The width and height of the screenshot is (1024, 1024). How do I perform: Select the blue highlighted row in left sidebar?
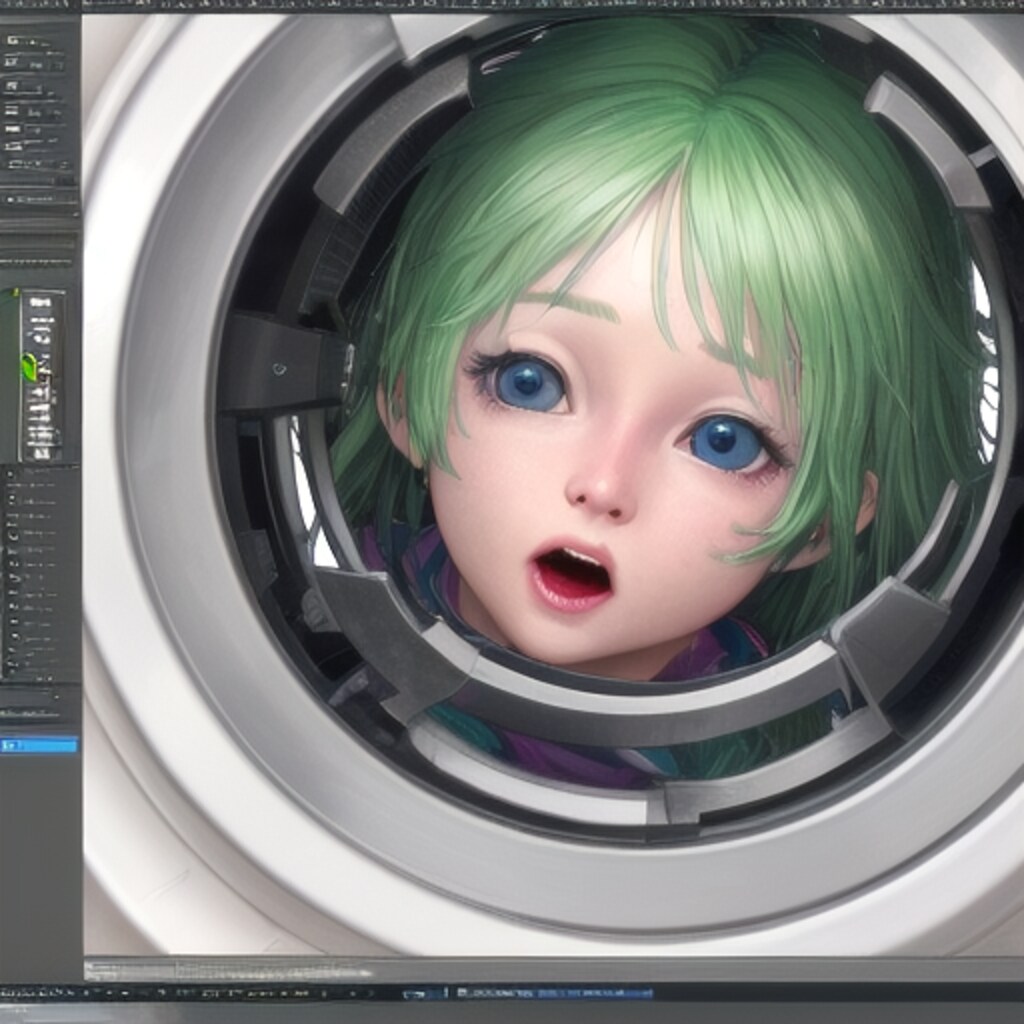(40, 745)
